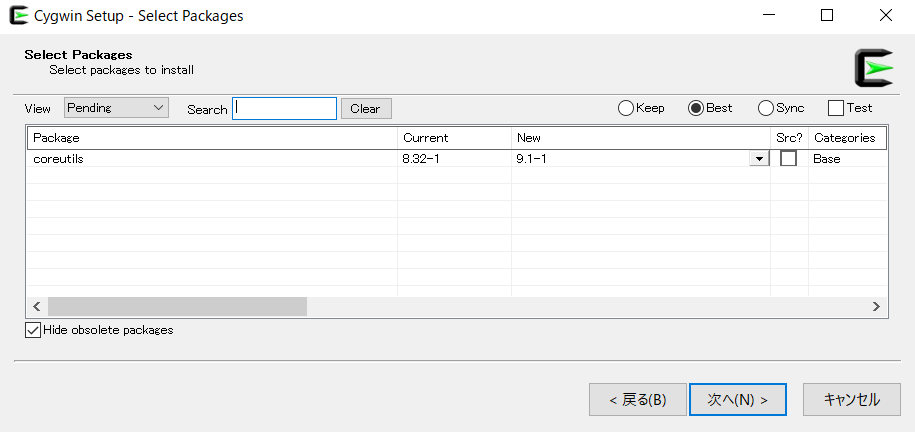Click the Categories column header
Screen dimensions: 915x432
(844, 138)
